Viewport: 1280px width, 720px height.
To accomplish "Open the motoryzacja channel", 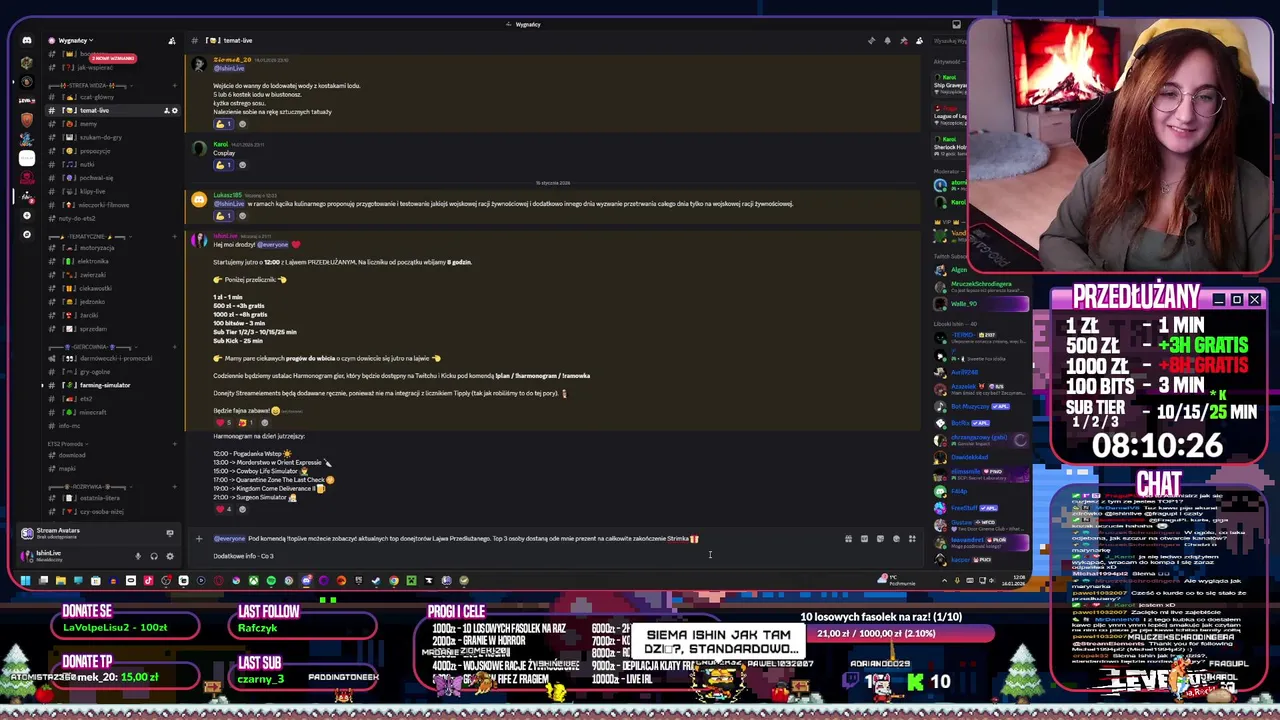I will pos(112,248).
